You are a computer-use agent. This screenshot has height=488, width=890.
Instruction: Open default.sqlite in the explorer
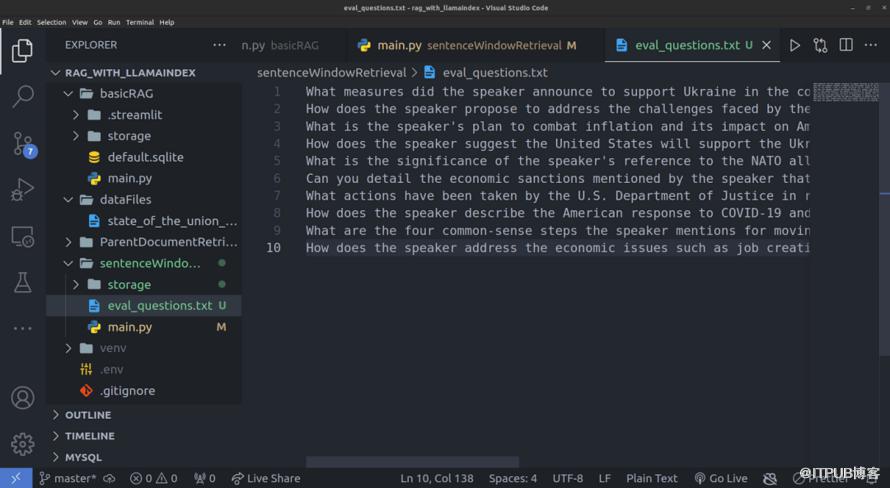click(x=145, y=157)
